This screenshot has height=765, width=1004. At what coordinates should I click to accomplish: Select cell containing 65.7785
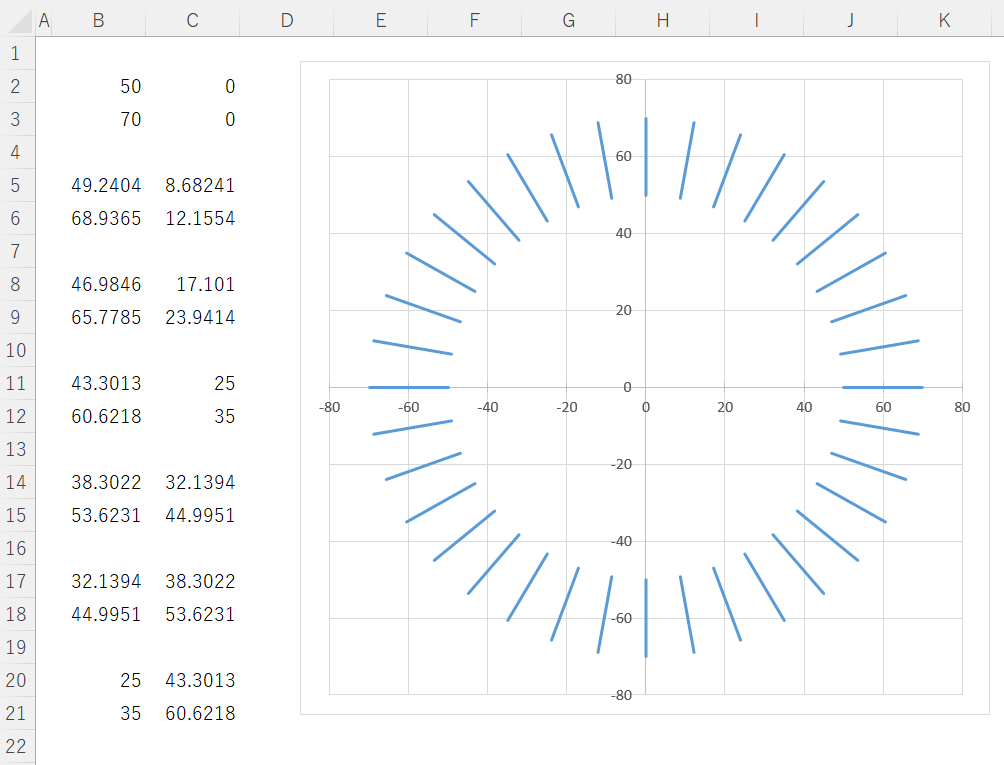[98, 318]
